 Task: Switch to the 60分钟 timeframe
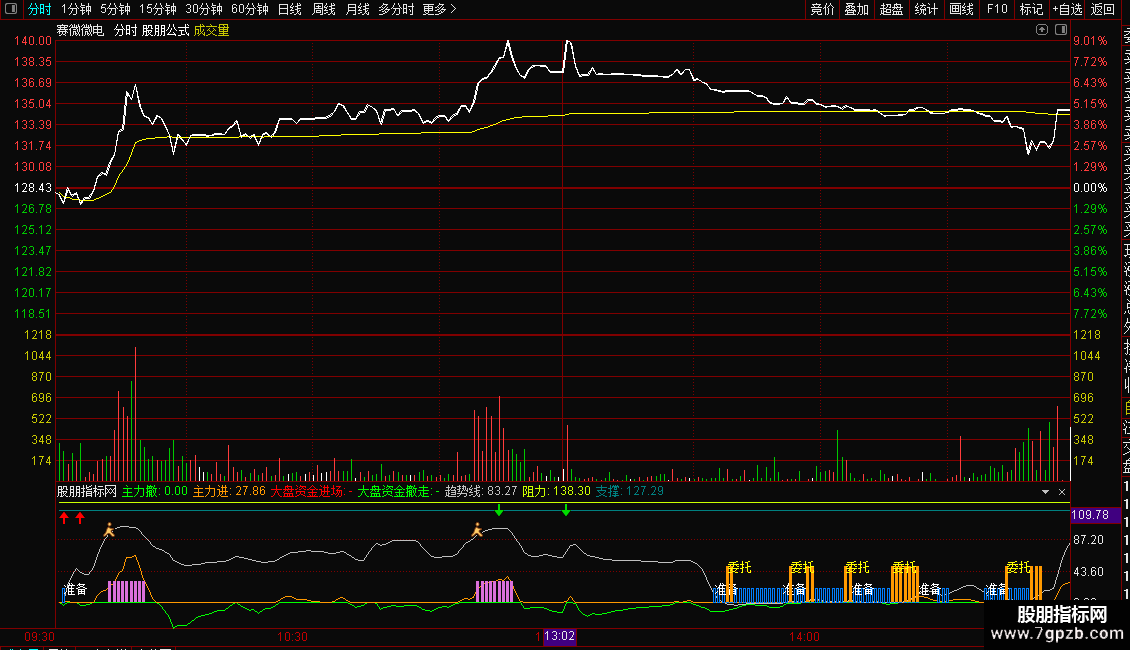point(250,9)
